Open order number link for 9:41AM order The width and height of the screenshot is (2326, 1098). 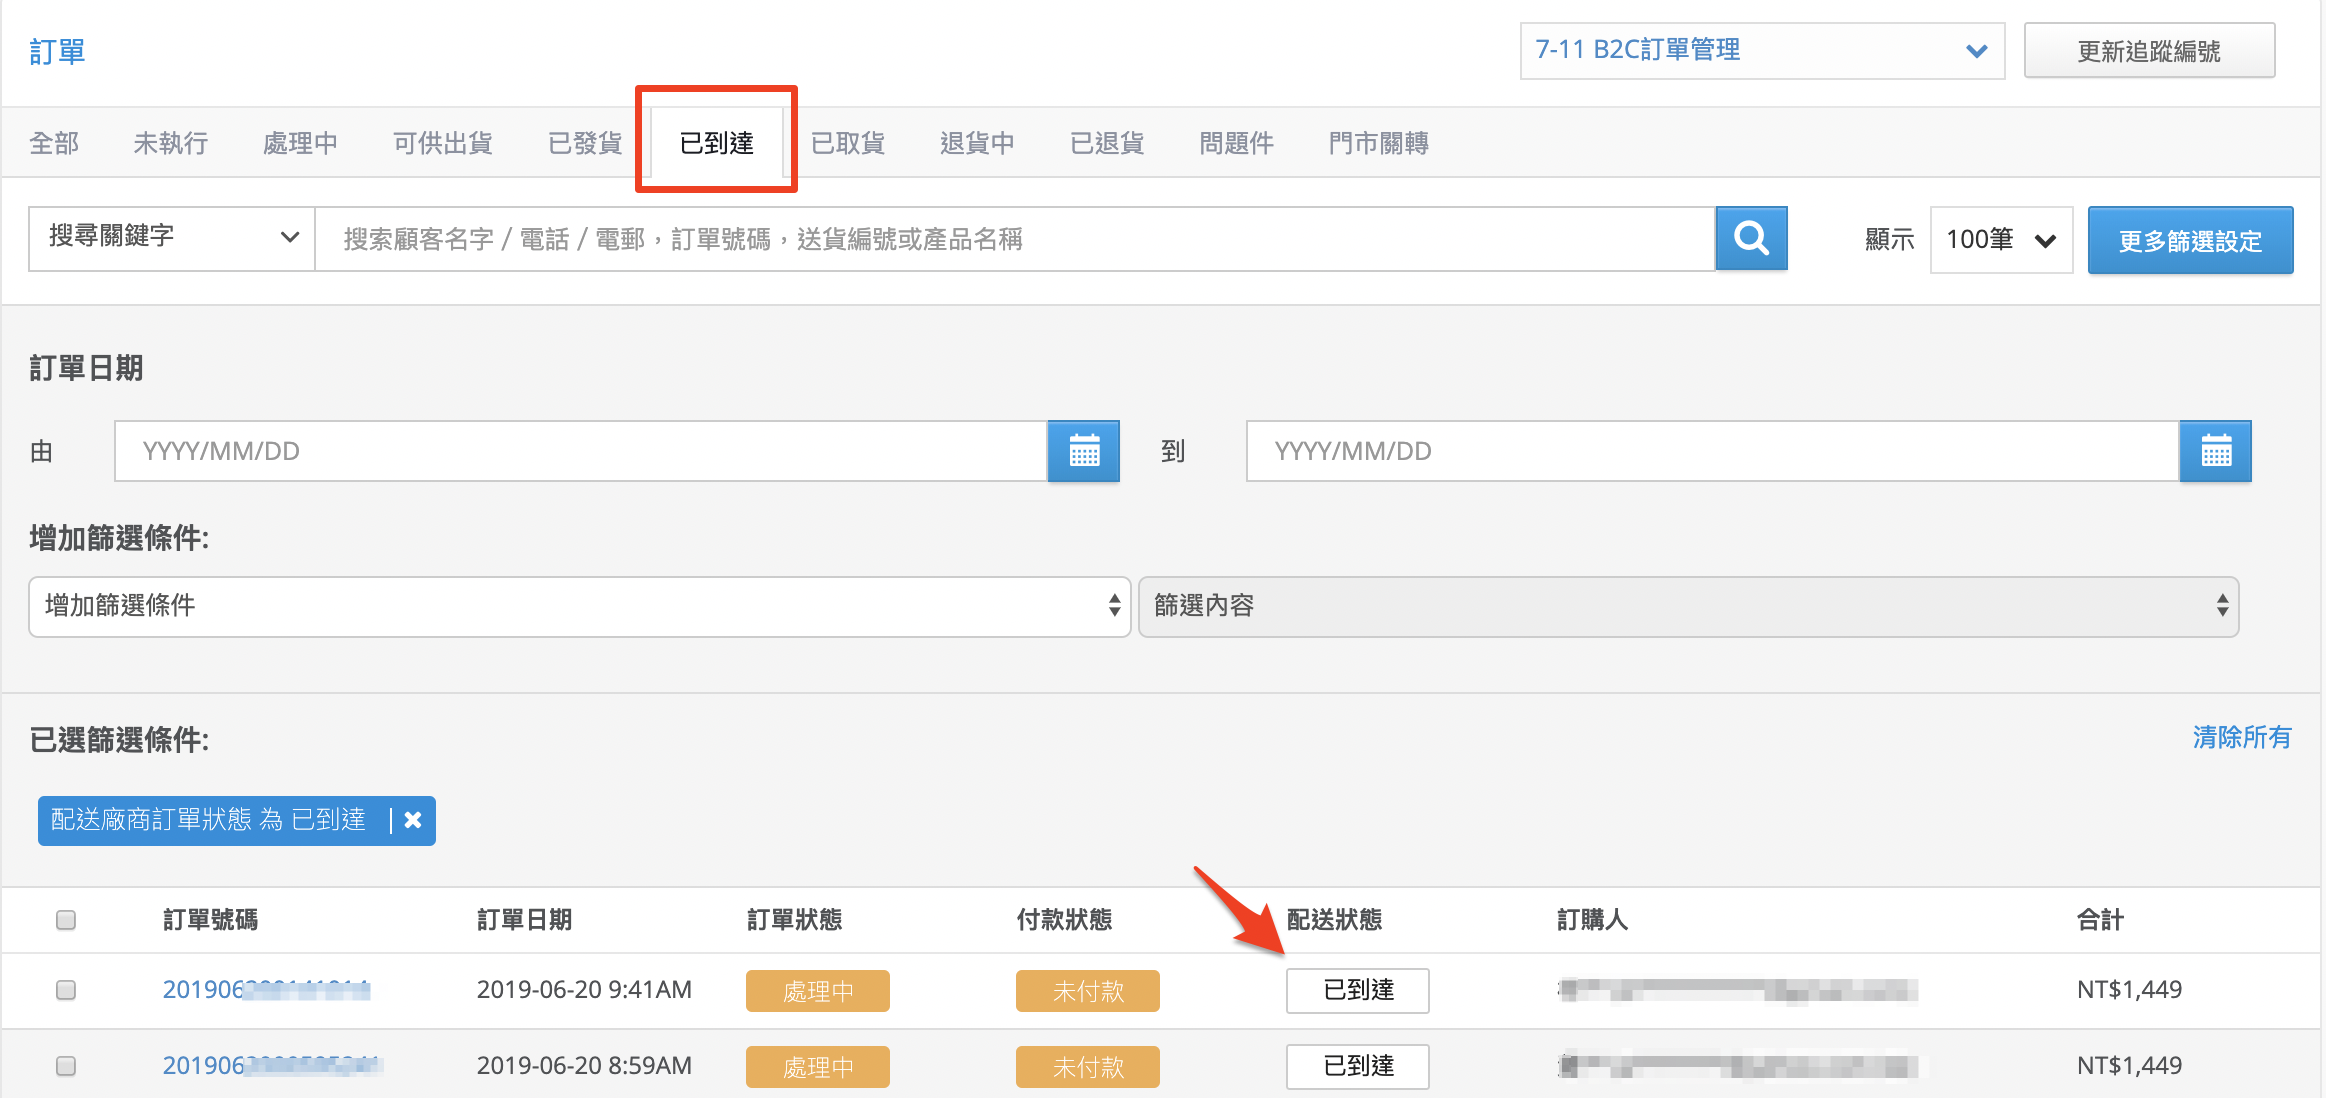[x=266, y=990]
